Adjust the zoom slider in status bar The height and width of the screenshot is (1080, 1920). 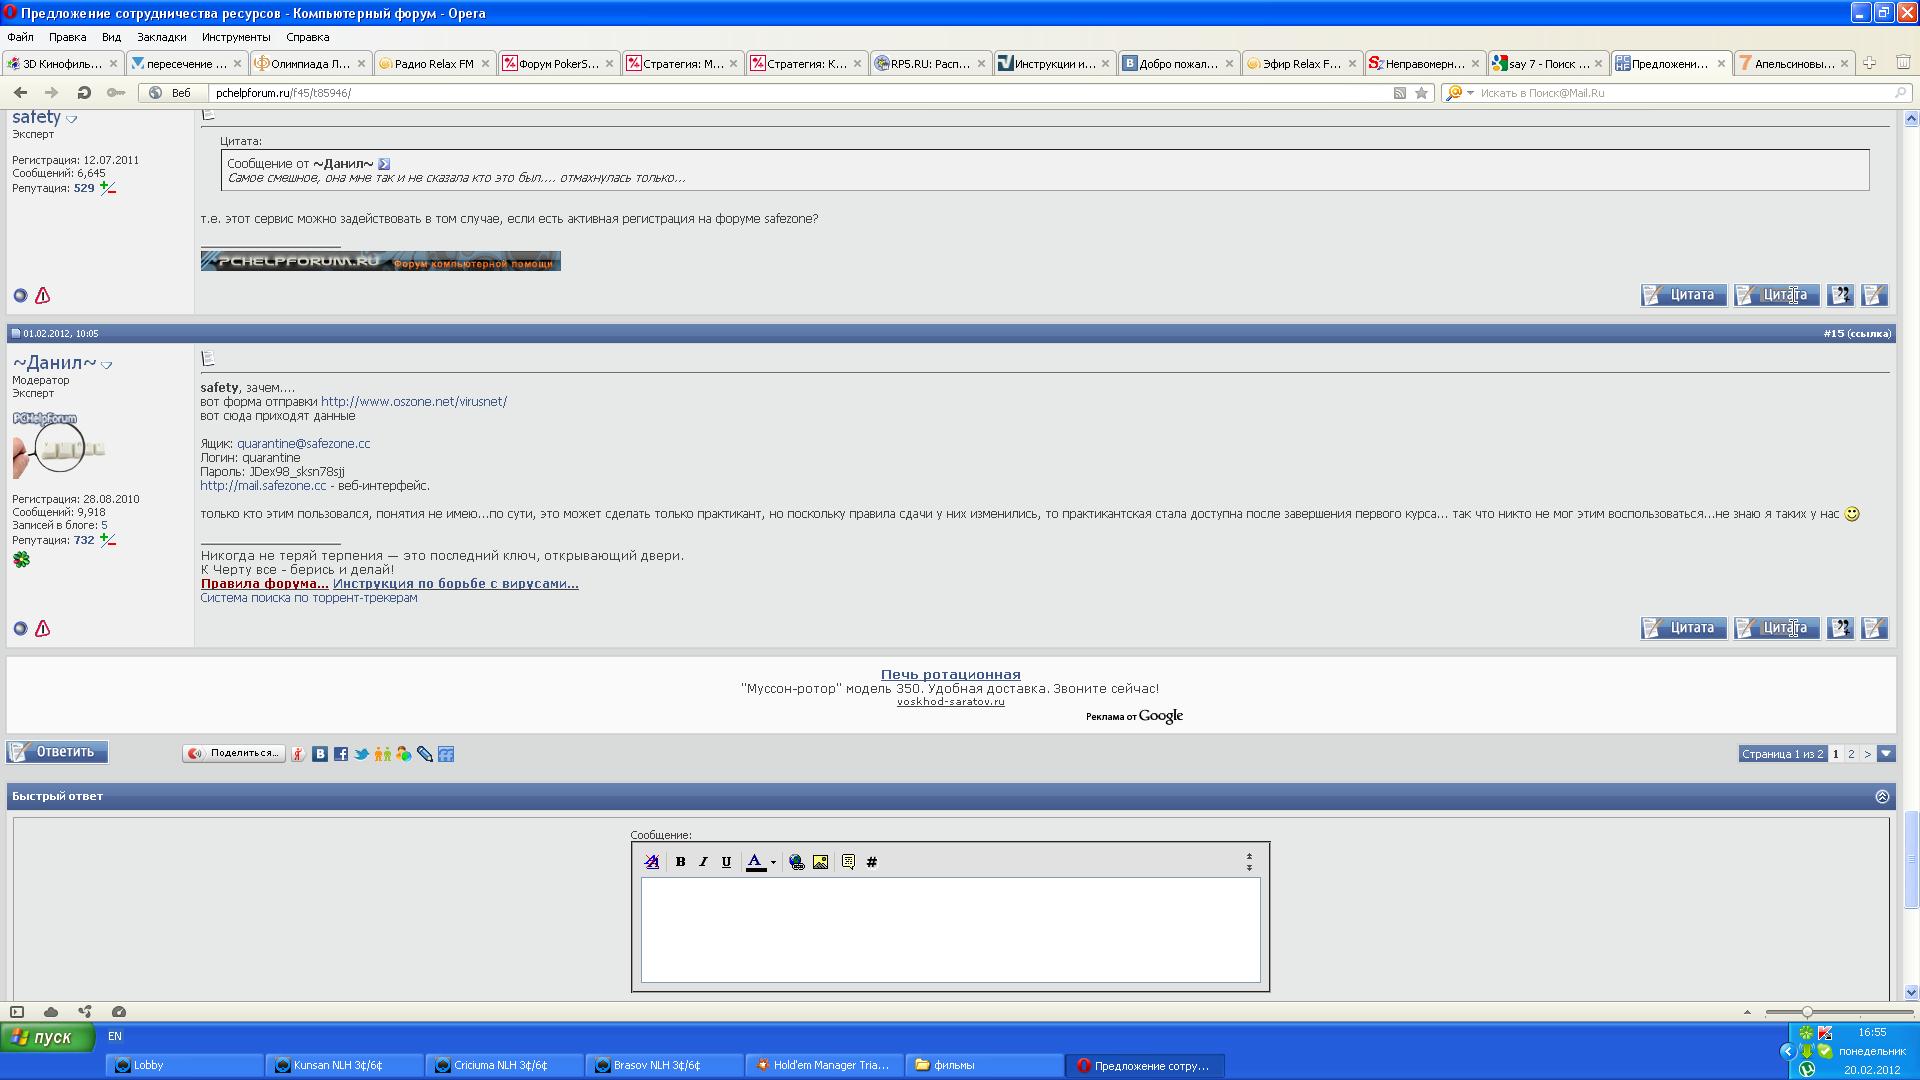(1807, 1012)
